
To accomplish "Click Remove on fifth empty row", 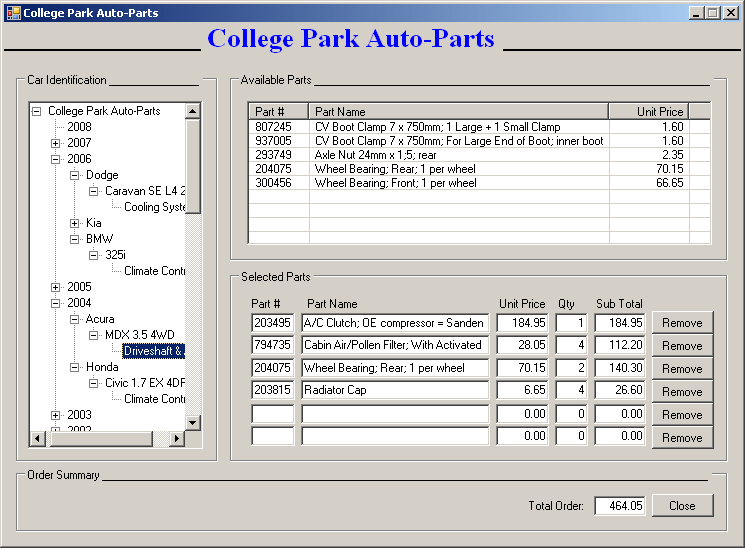I will pos(682,415).
